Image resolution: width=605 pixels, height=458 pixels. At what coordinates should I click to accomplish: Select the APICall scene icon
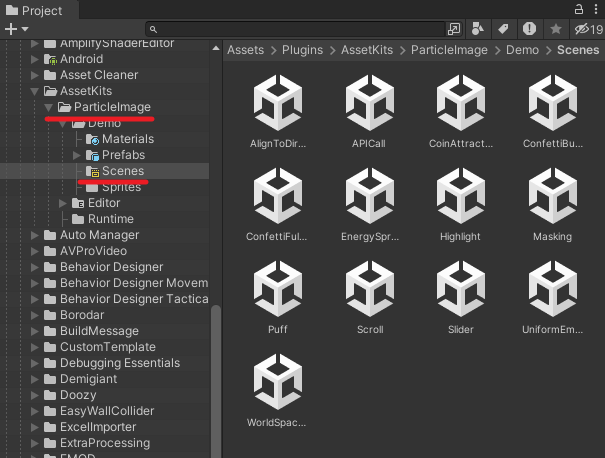click(x=370, y=103)
